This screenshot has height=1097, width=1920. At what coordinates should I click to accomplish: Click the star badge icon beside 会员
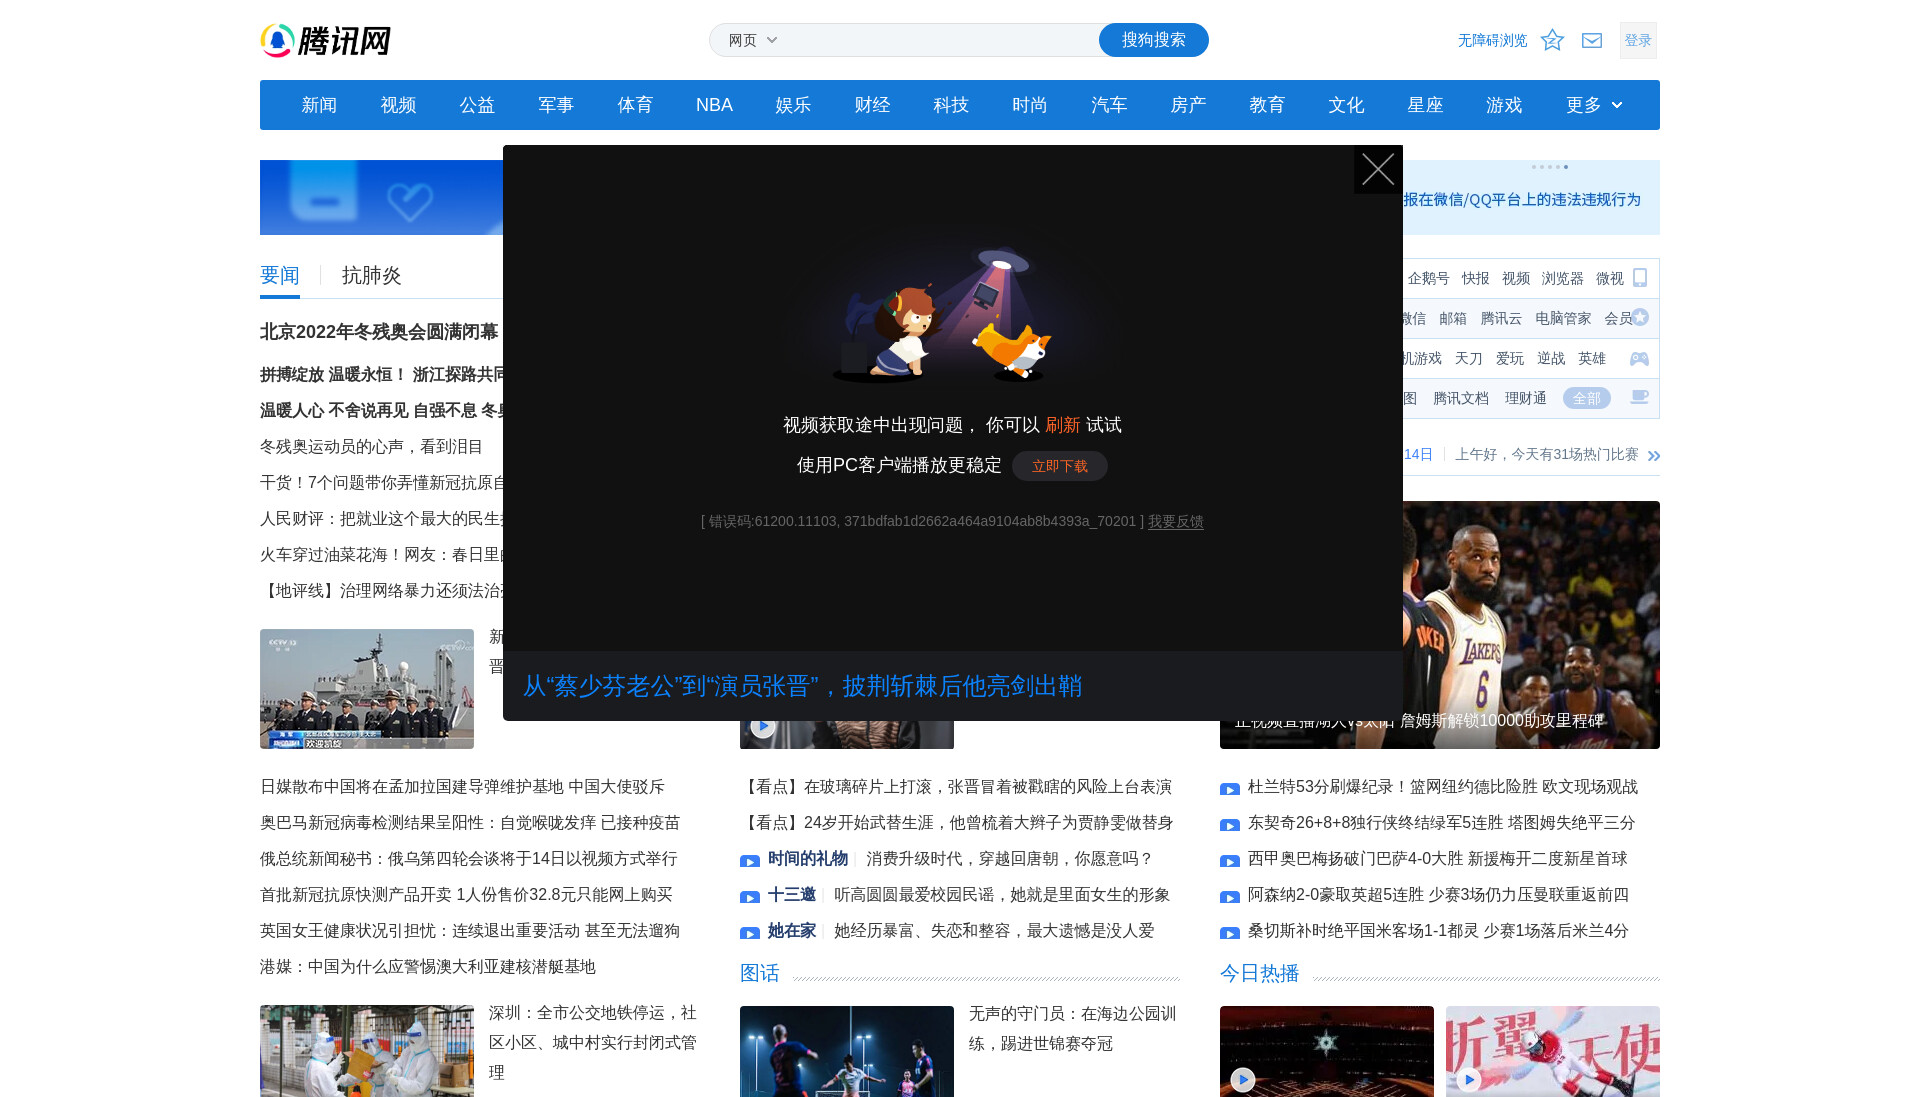(x=1640, y=317)
